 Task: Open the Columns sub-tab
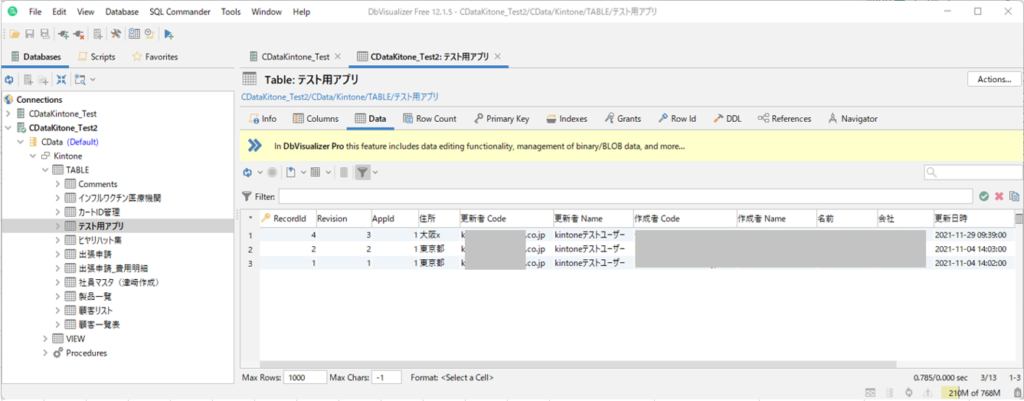click(x=315, y=119)
